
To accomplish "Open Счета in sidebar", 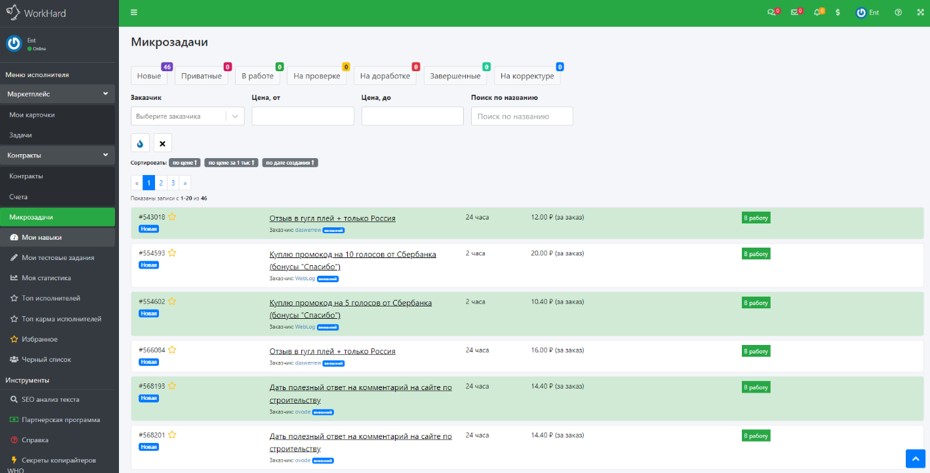I will coord(58,196).
